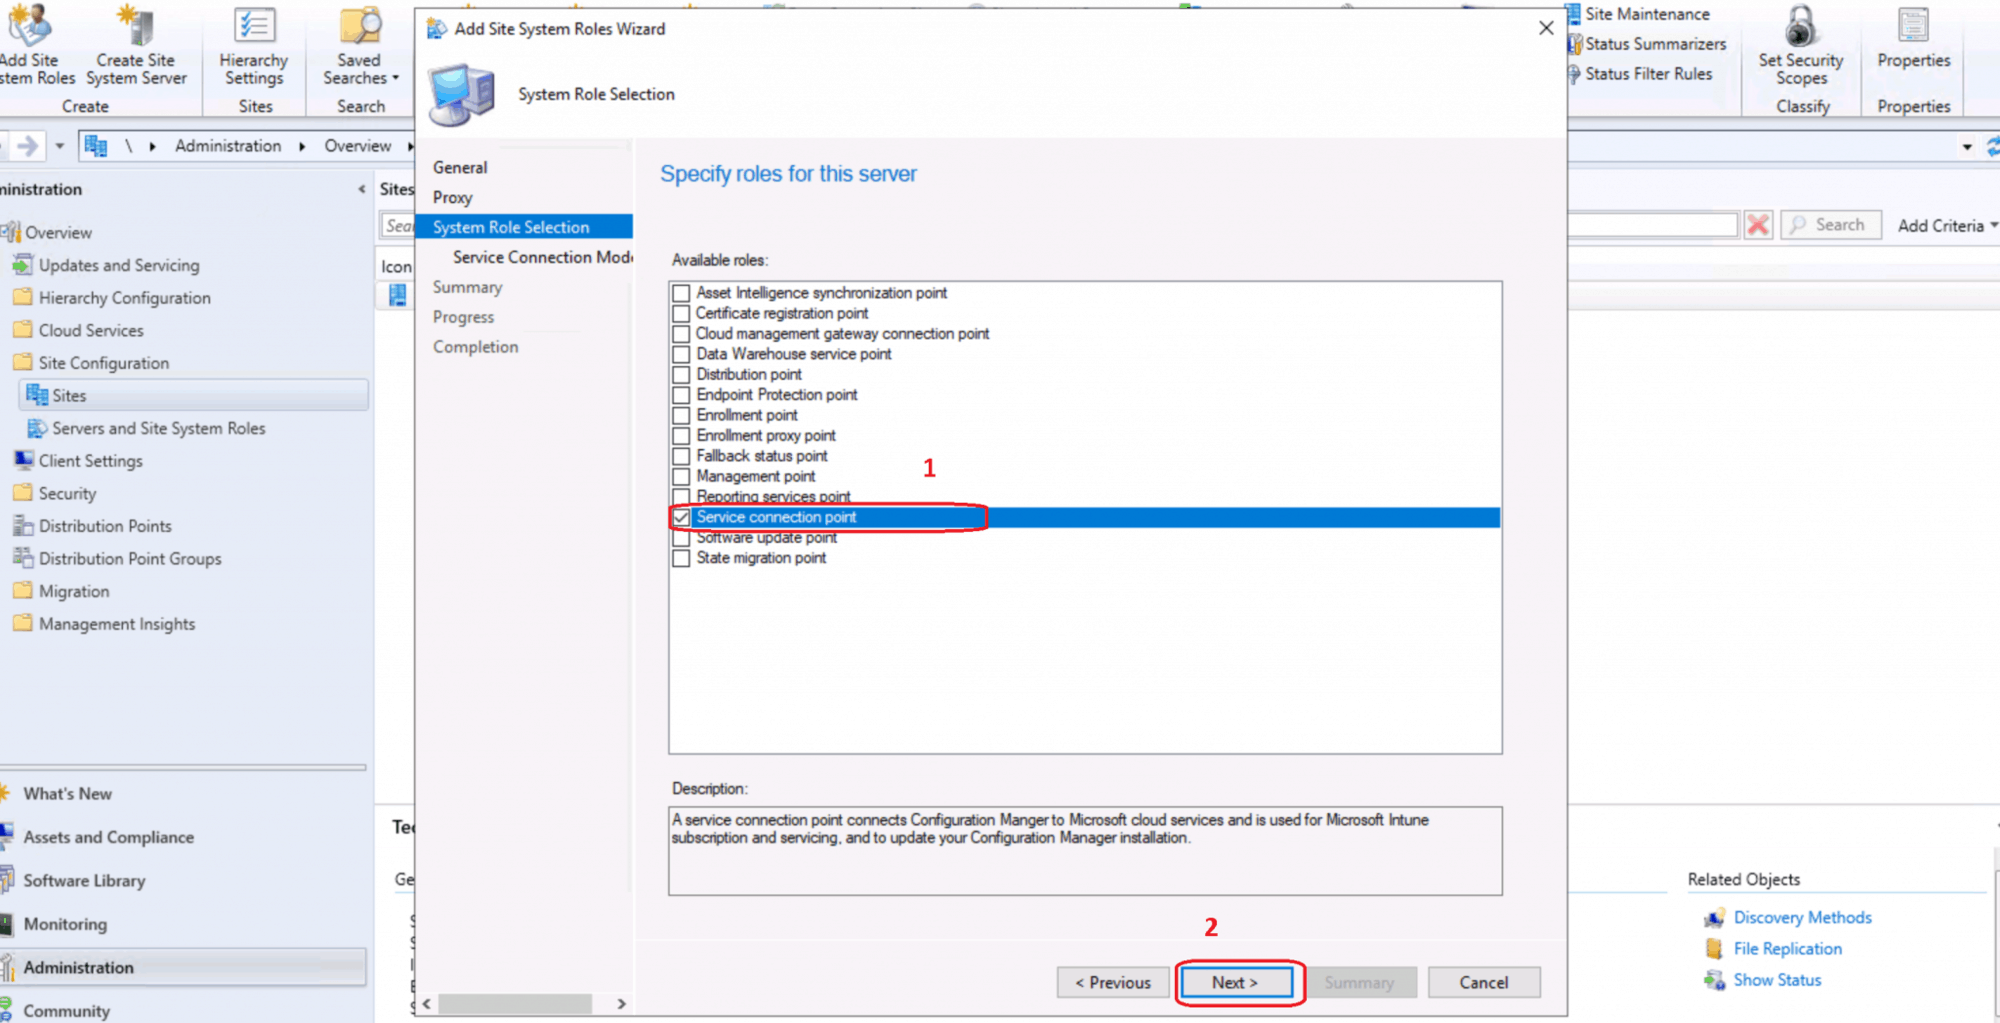Open the General wizard page
The image size is (2000, 1023).
(x=460, y=167)
